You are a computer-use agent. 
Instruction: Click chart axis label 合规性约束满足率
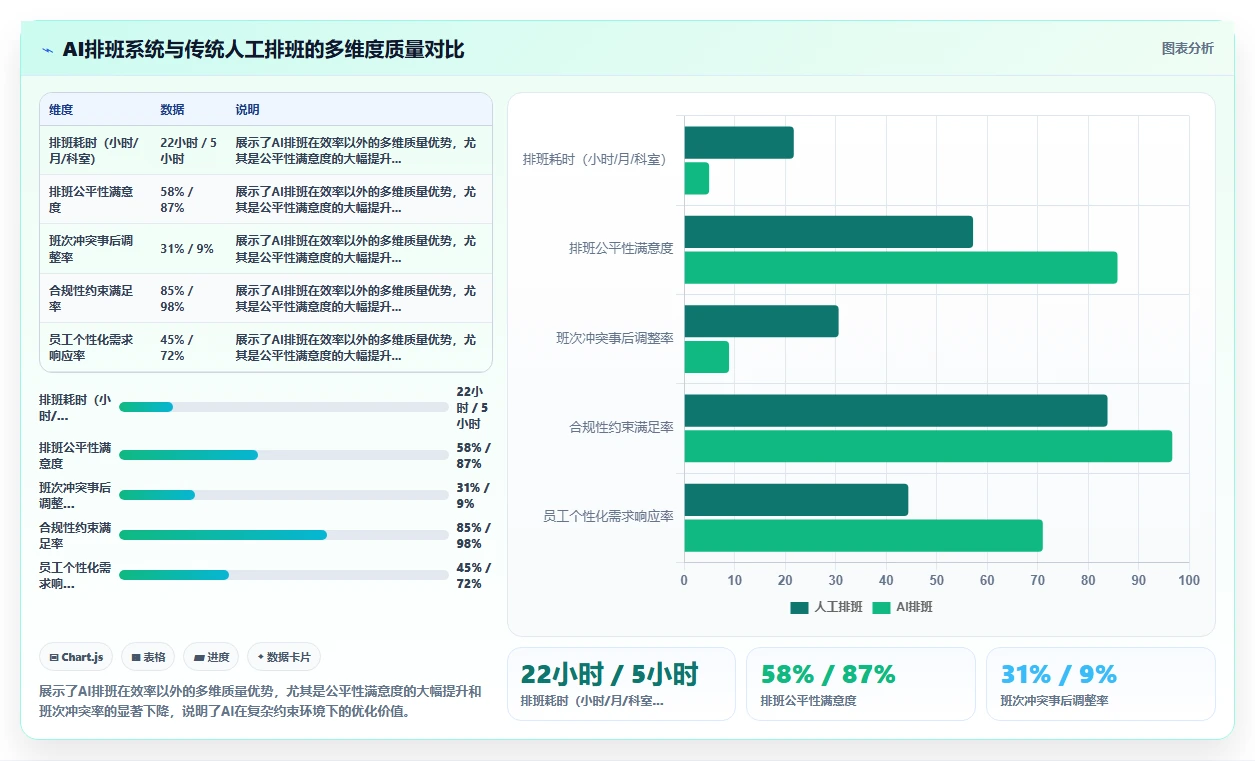(621, 427)
